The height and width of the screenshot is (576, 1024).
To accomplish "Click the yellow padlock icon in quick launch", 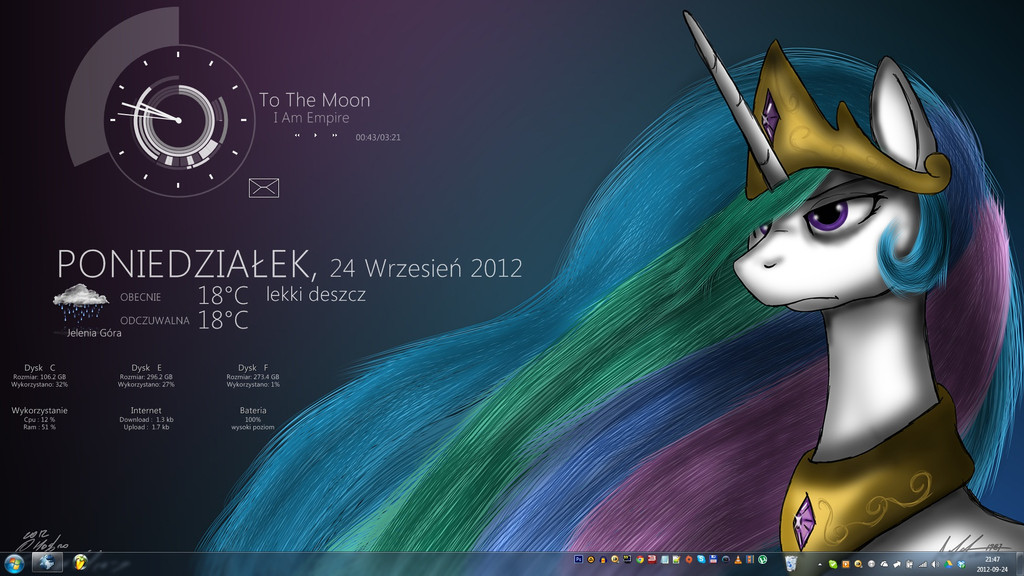I will (603, 560).
